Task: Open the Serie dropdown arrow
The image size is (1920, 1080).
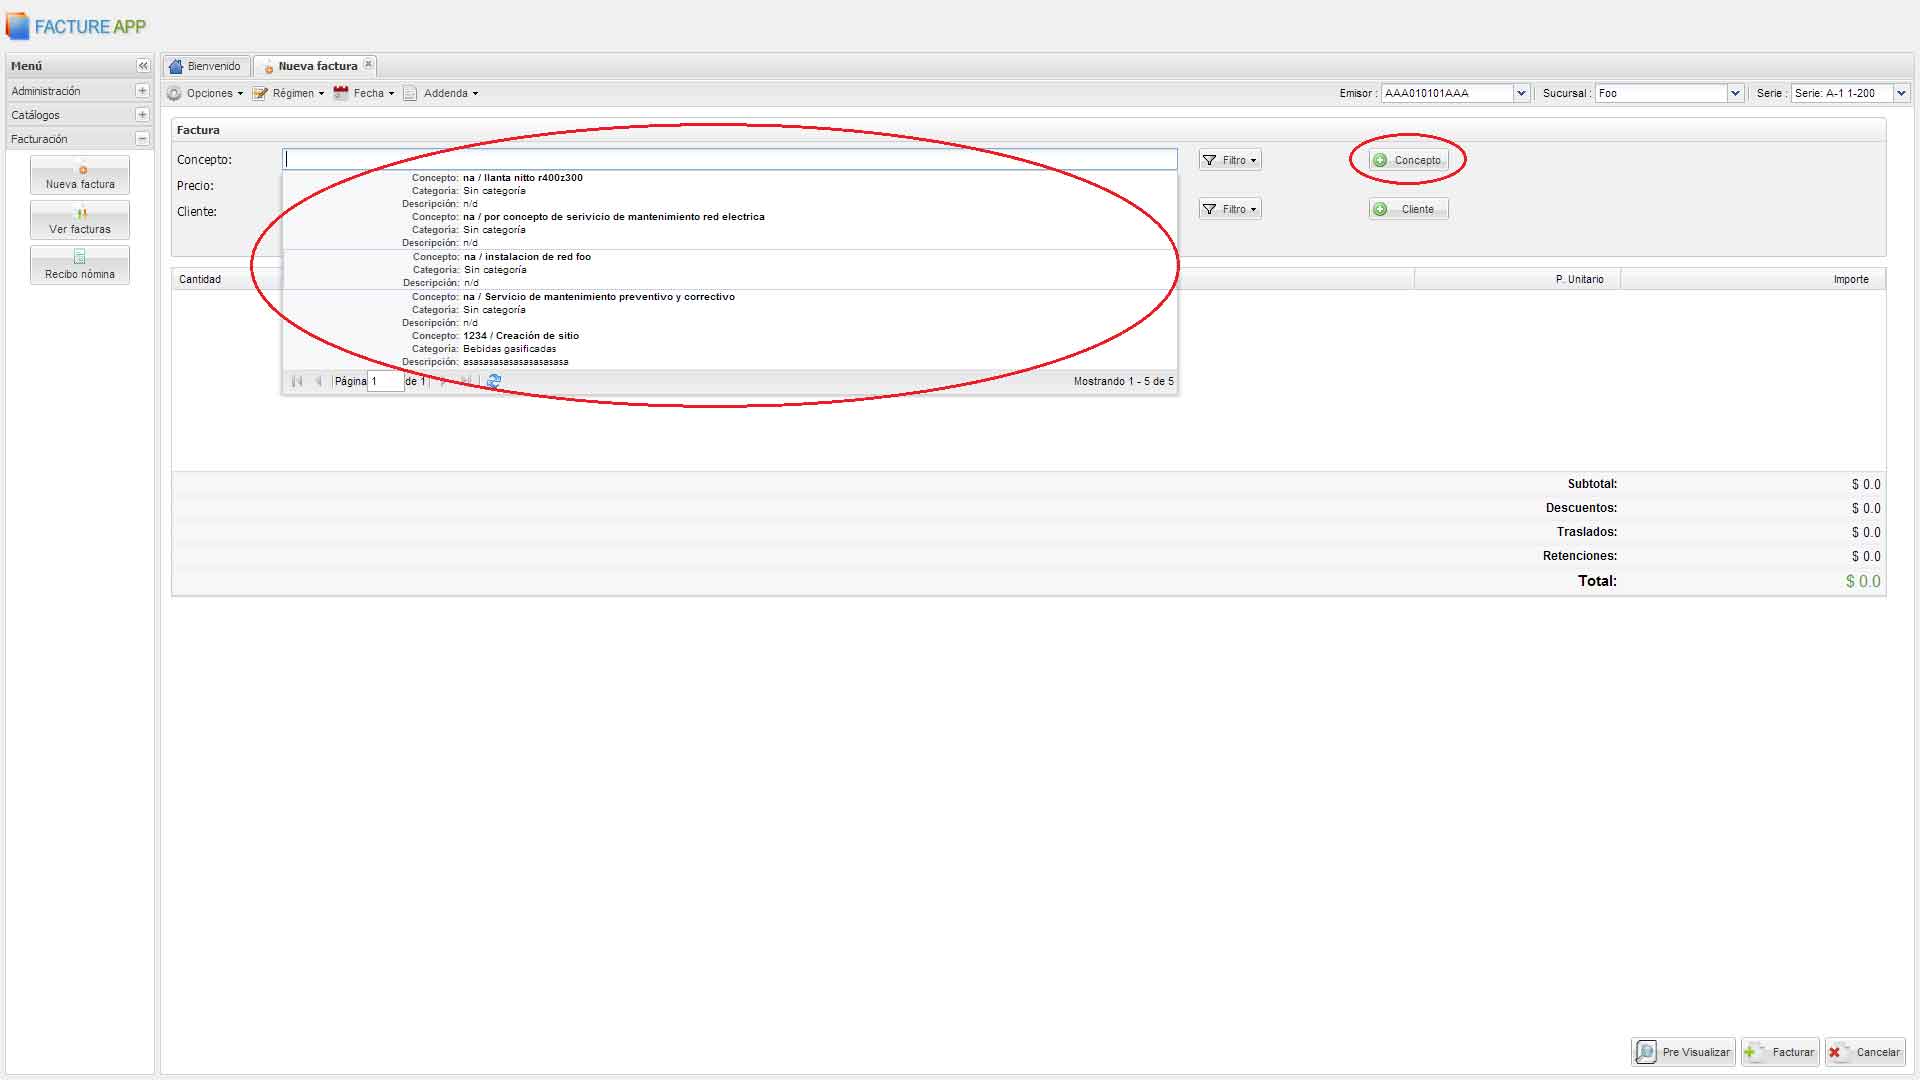Action: (x=1901, y=93)
